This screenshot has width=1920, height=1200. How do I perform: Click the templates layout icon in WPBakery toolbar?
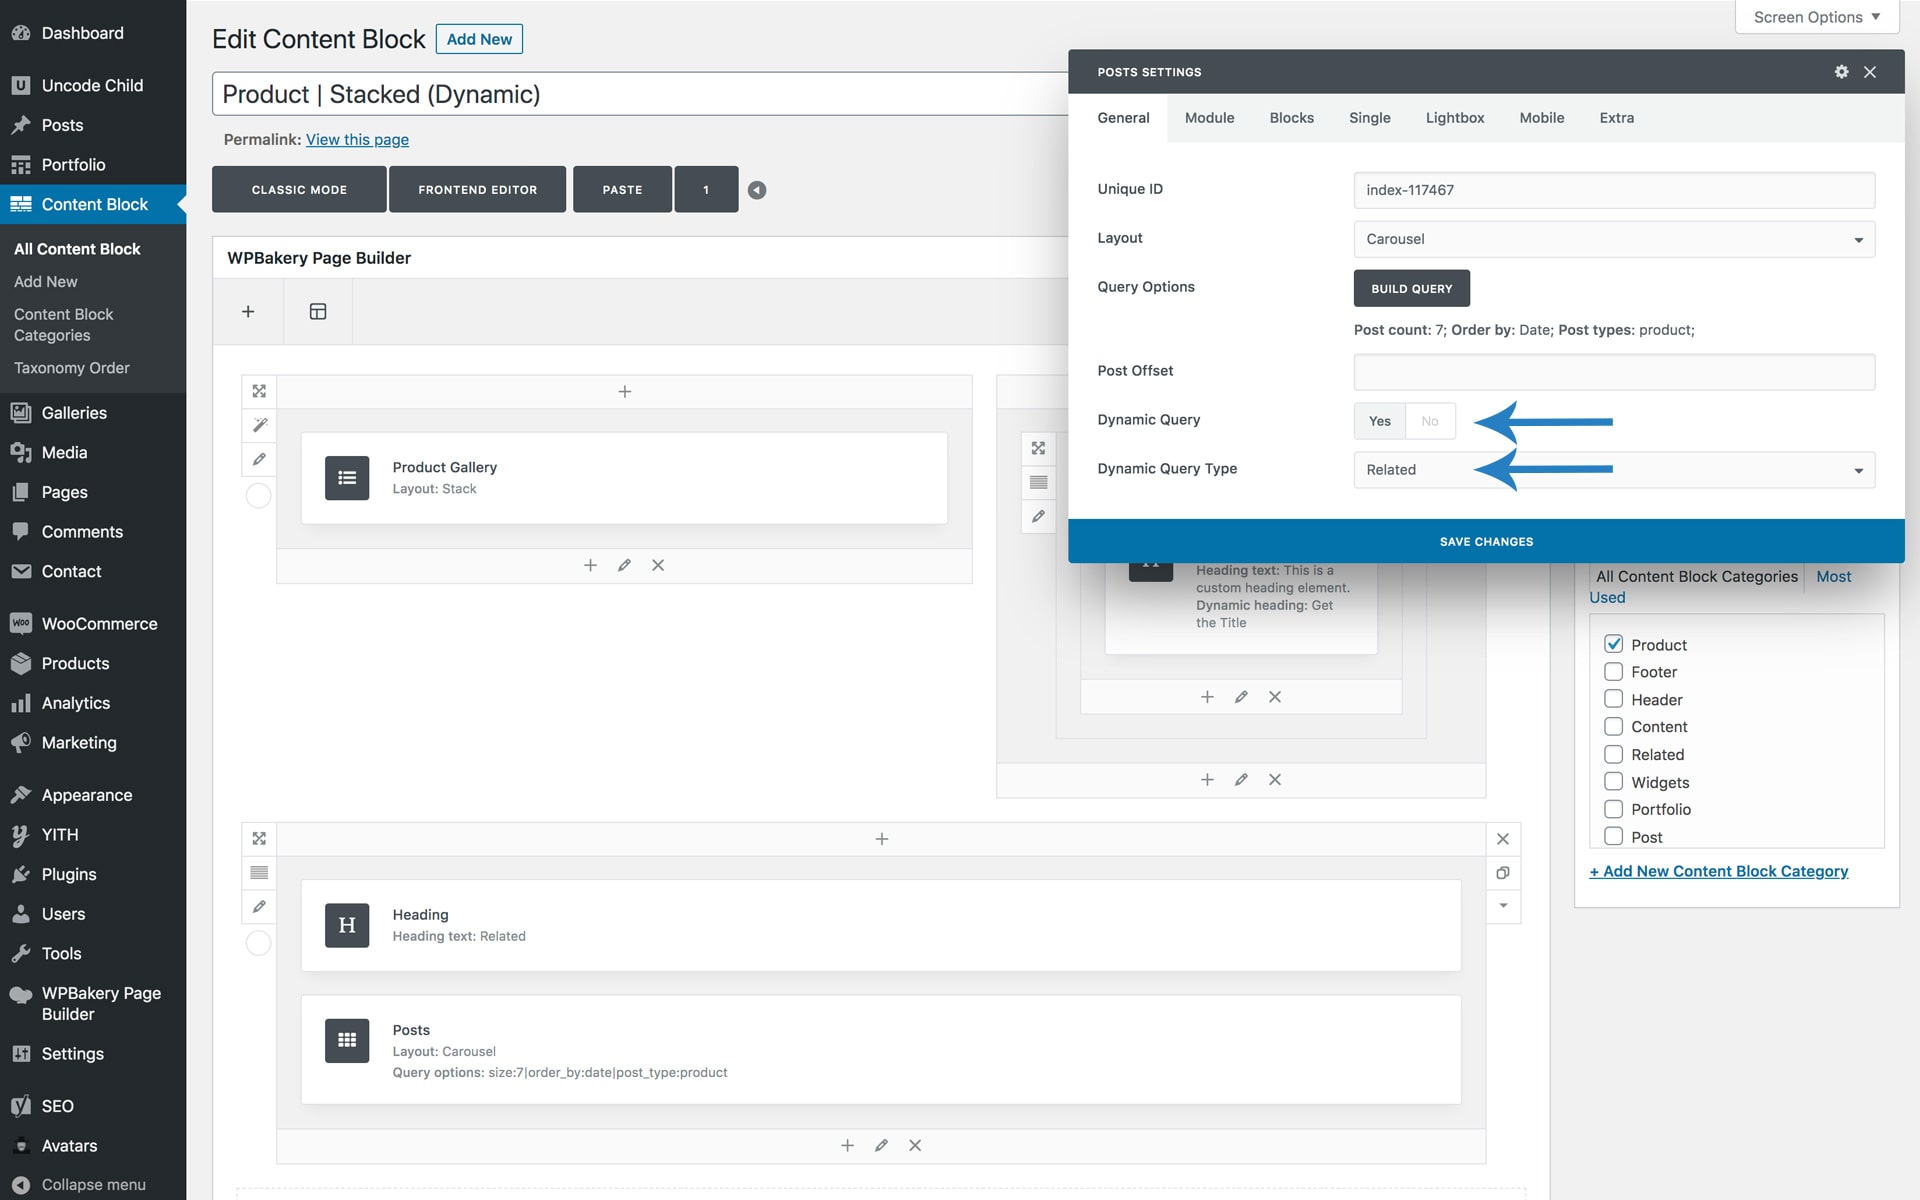tap(318, 312)
